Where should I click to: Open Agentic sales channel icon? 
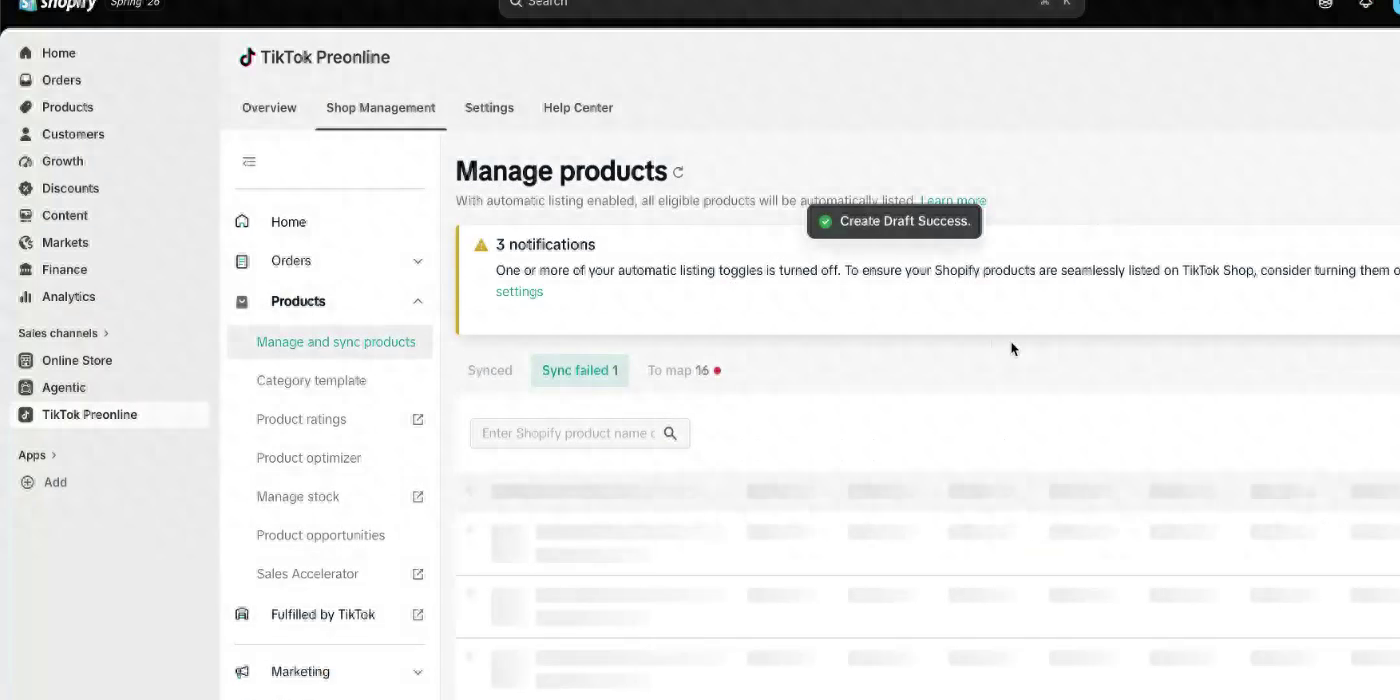click(x=26, y=387)
